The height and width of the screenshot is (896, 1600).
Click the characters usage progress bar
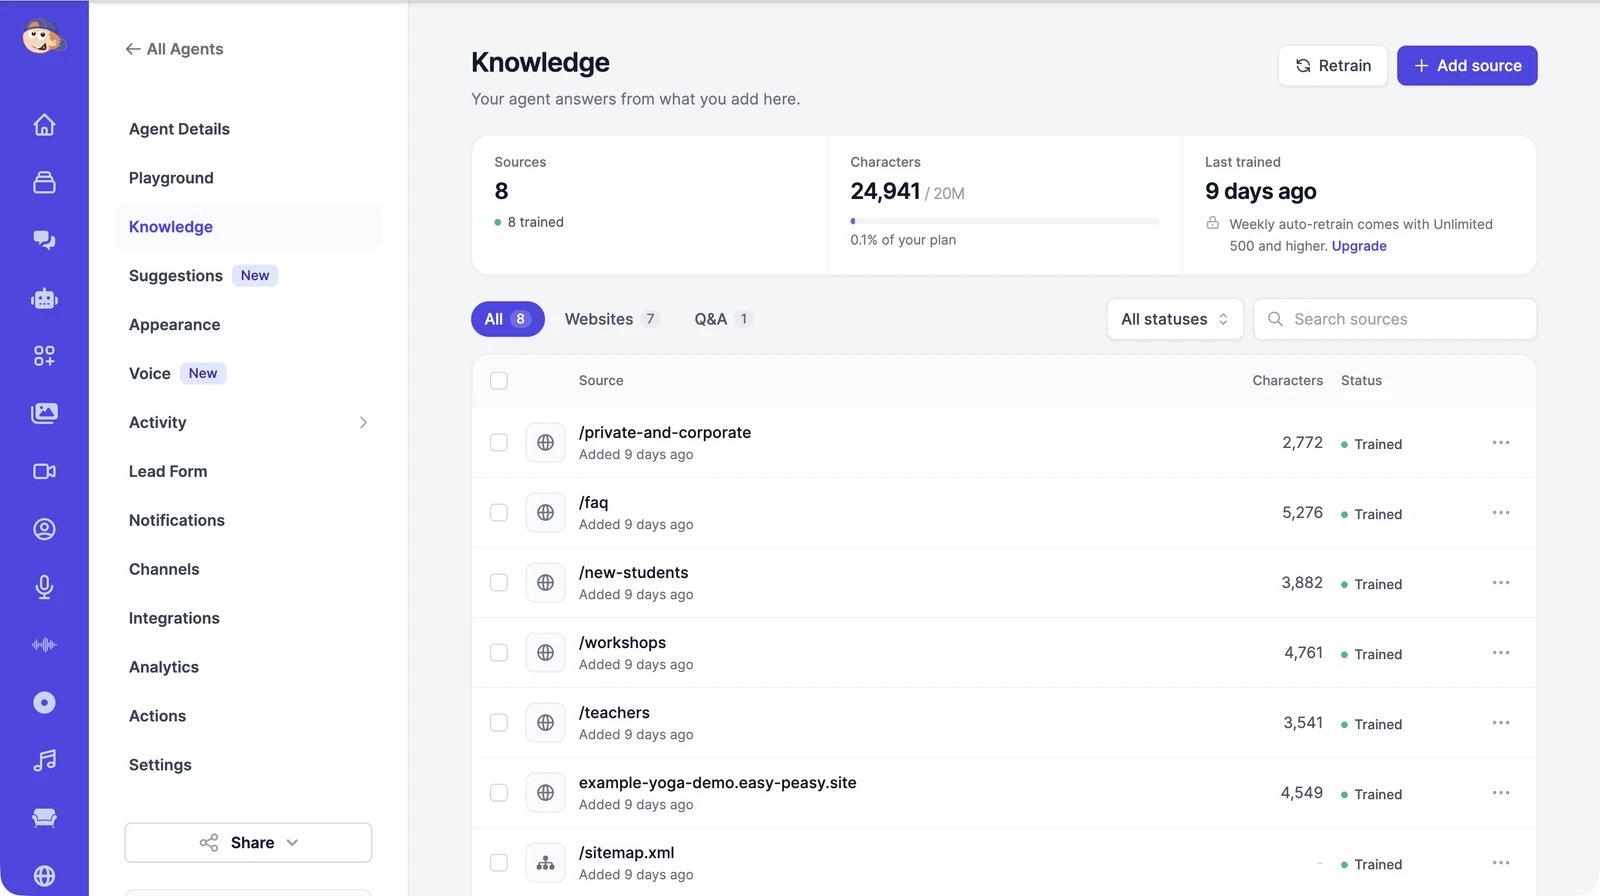(x=1004, y=221)
